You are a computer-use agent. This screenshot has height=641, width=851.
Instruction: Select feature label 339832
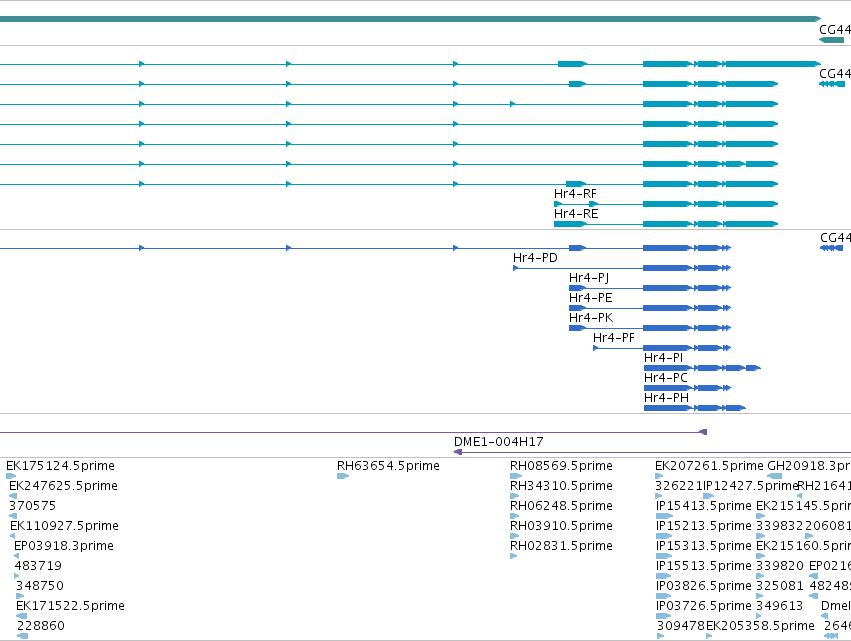pos(780,526)
